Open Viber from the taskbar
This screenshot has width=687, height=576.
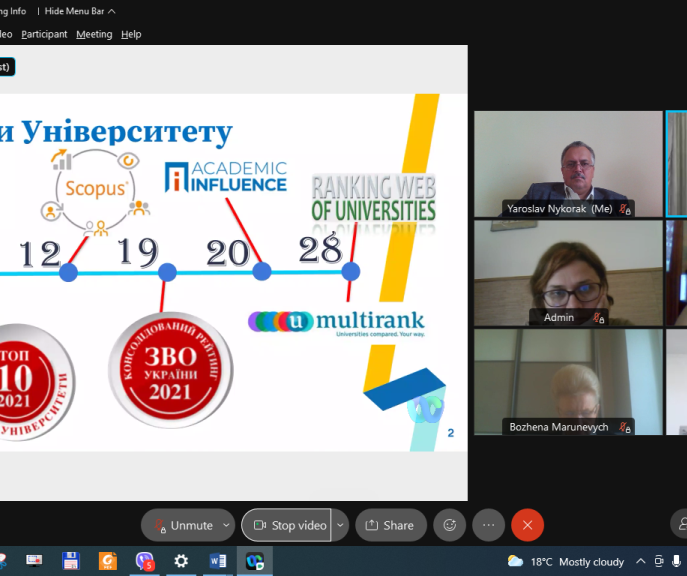point(145,561)
